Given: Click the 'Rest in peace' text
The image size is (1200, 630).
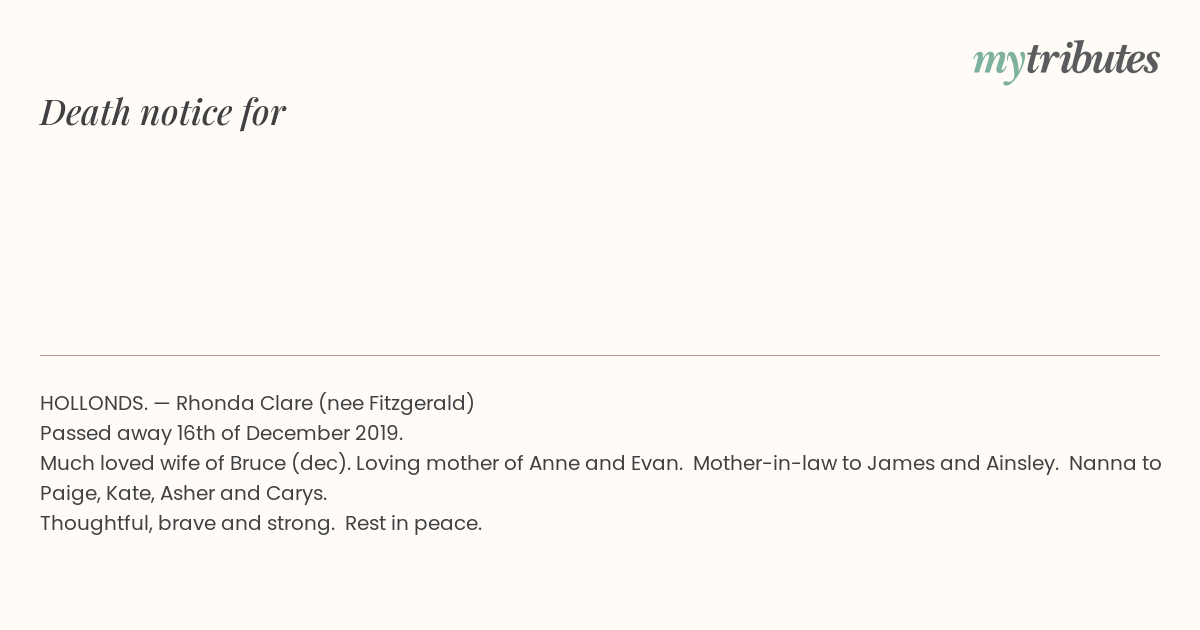Looking at the screenshot, I should click(x=413, y=524).
